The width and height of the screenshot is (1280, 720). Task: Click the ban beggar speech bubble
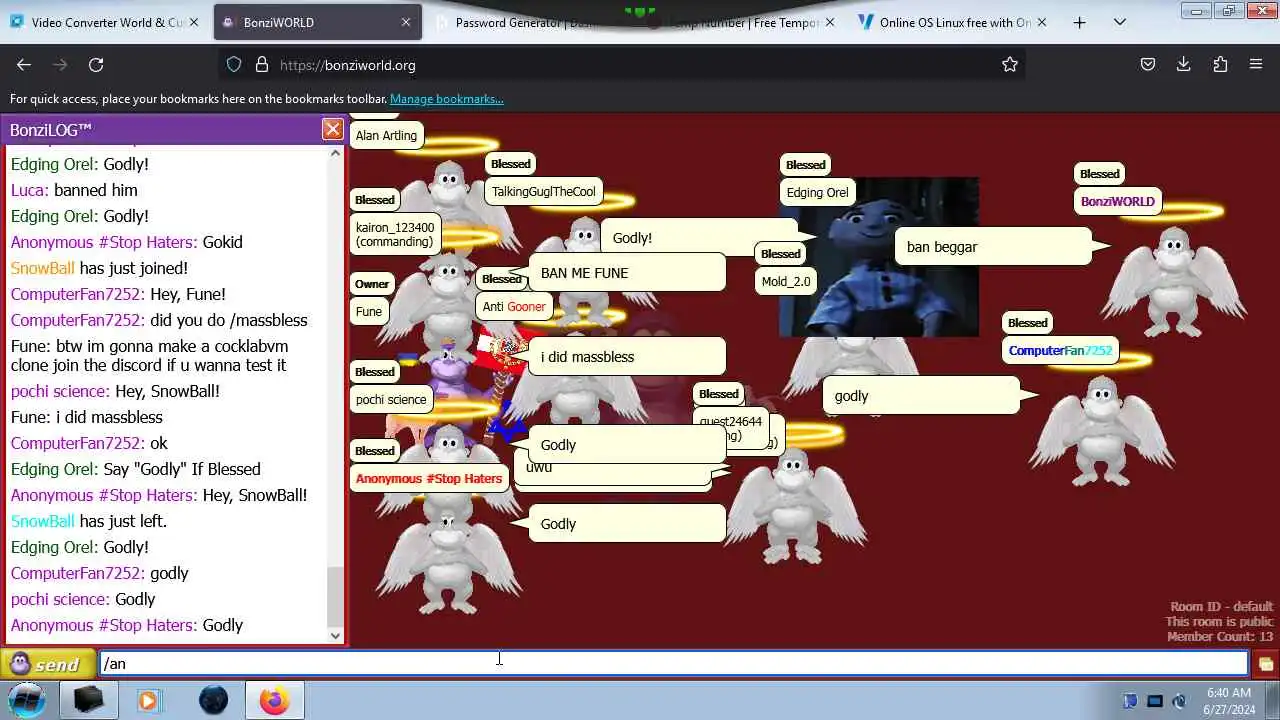[x=993, y=246]
